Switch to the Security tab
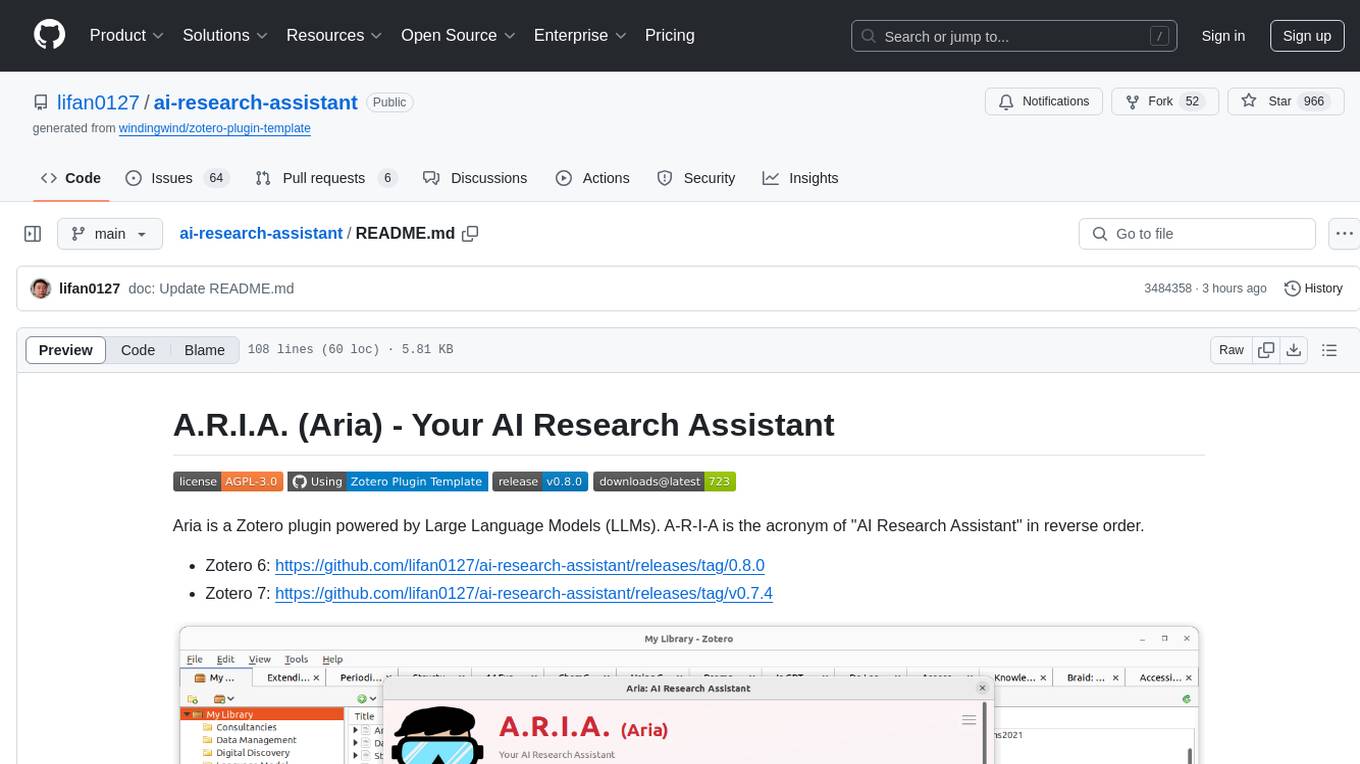Screen dimensions: 1360x764 pyautogui.click(x=696, y=178)
